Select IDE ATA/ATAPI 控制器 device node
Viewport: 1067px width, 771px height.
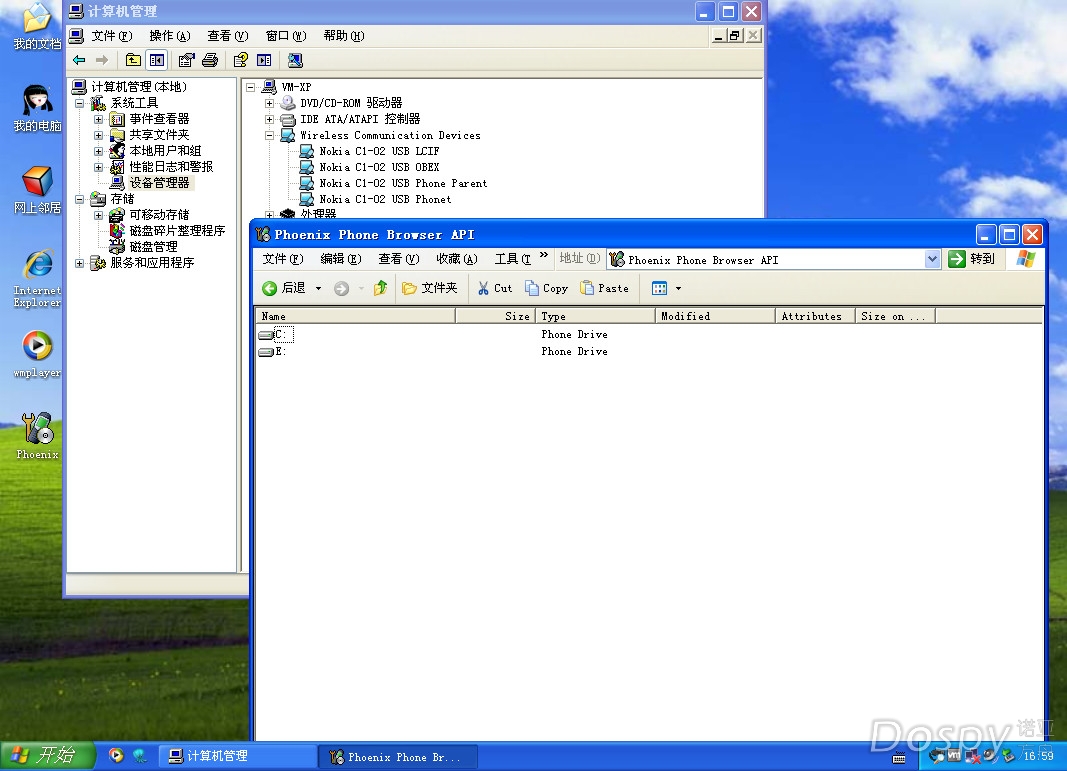click(360, 119)
